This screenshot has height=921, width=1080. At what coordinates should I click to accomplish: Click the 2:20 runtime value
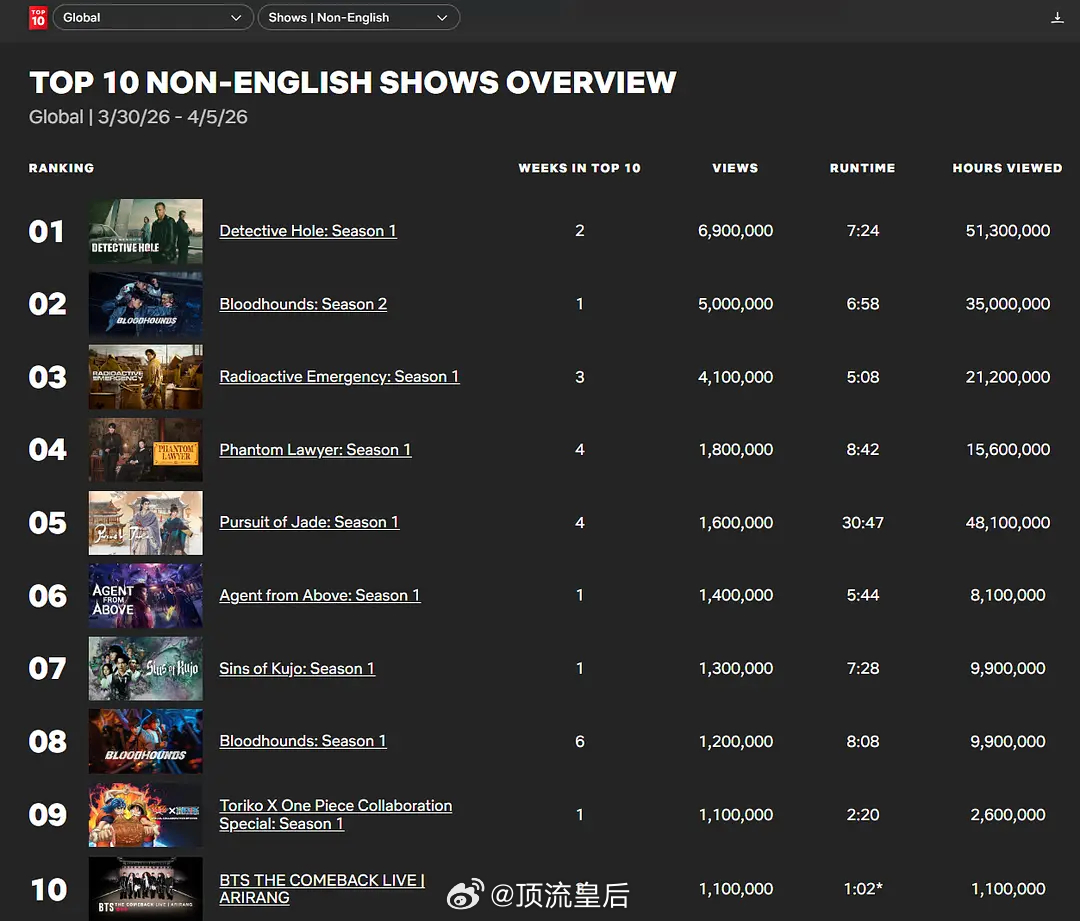[x=862, y=814]
